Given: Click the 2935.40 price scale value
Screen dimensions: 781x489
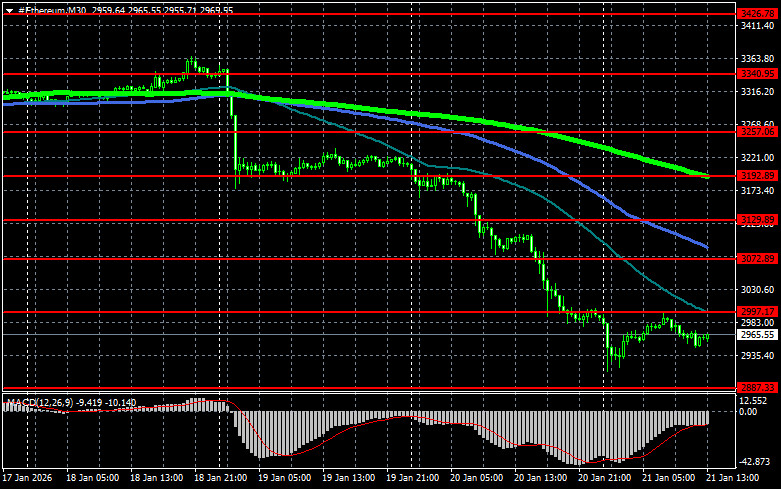Looking at the screenshot, I should (x=758, y=356).
